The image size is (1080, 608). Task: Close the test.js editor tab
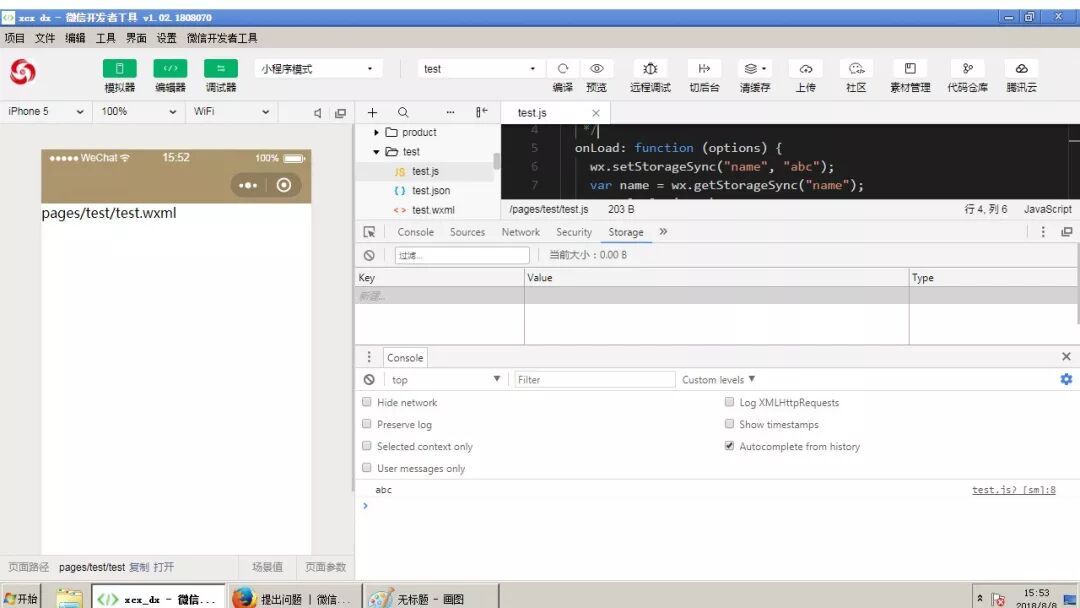tap(596, 113)
